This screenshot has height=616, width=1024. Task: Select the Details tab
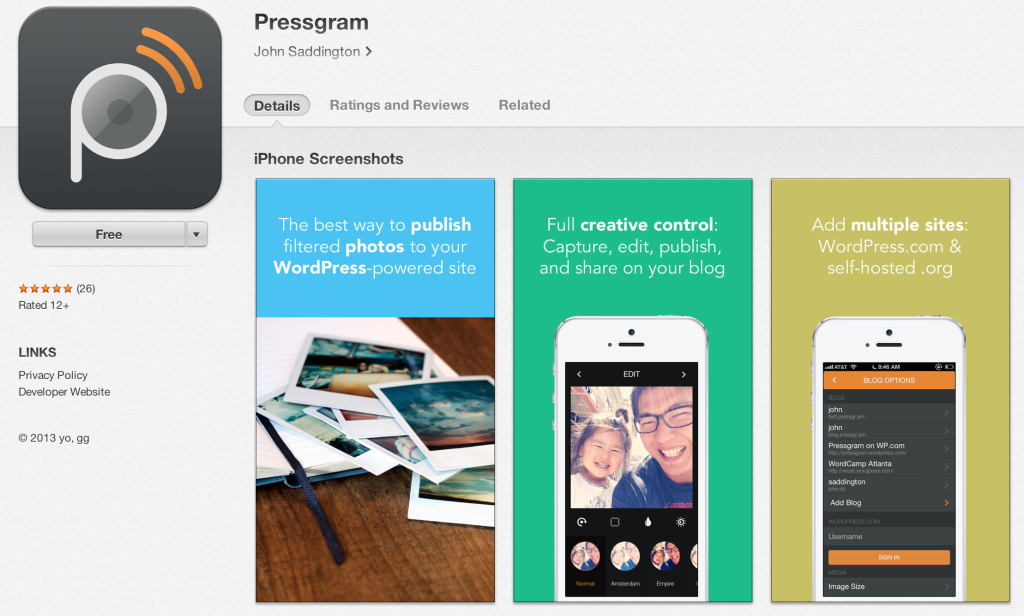(277, 105)
